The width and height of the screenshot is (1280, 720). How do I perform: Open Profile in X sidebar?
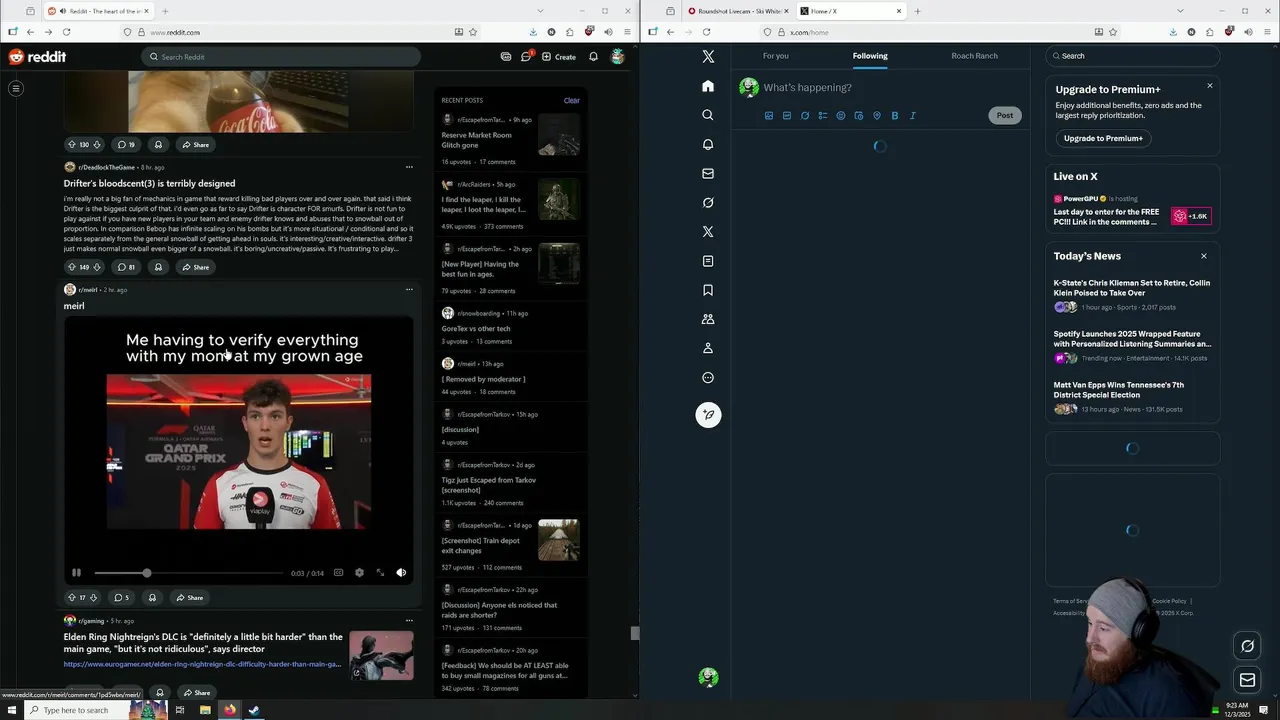point(708,348)
